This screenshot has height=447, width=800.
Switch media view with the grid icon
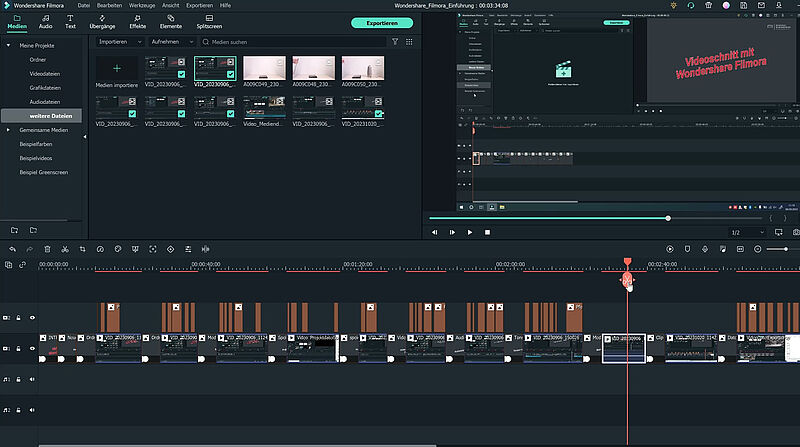(x=409, y=42)
